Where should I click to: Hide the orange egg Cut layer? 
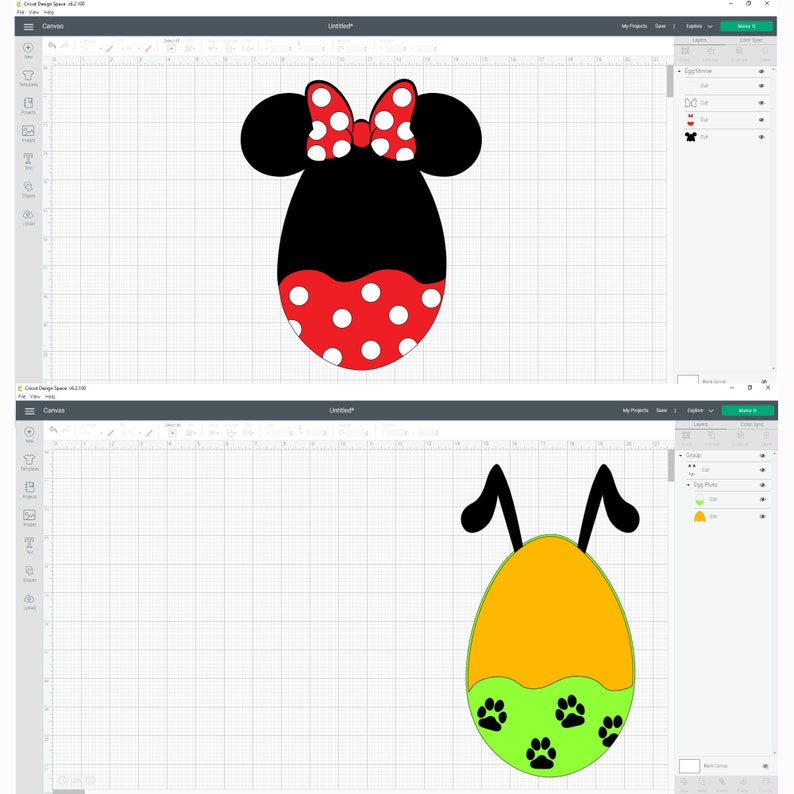tap(763, 517)
